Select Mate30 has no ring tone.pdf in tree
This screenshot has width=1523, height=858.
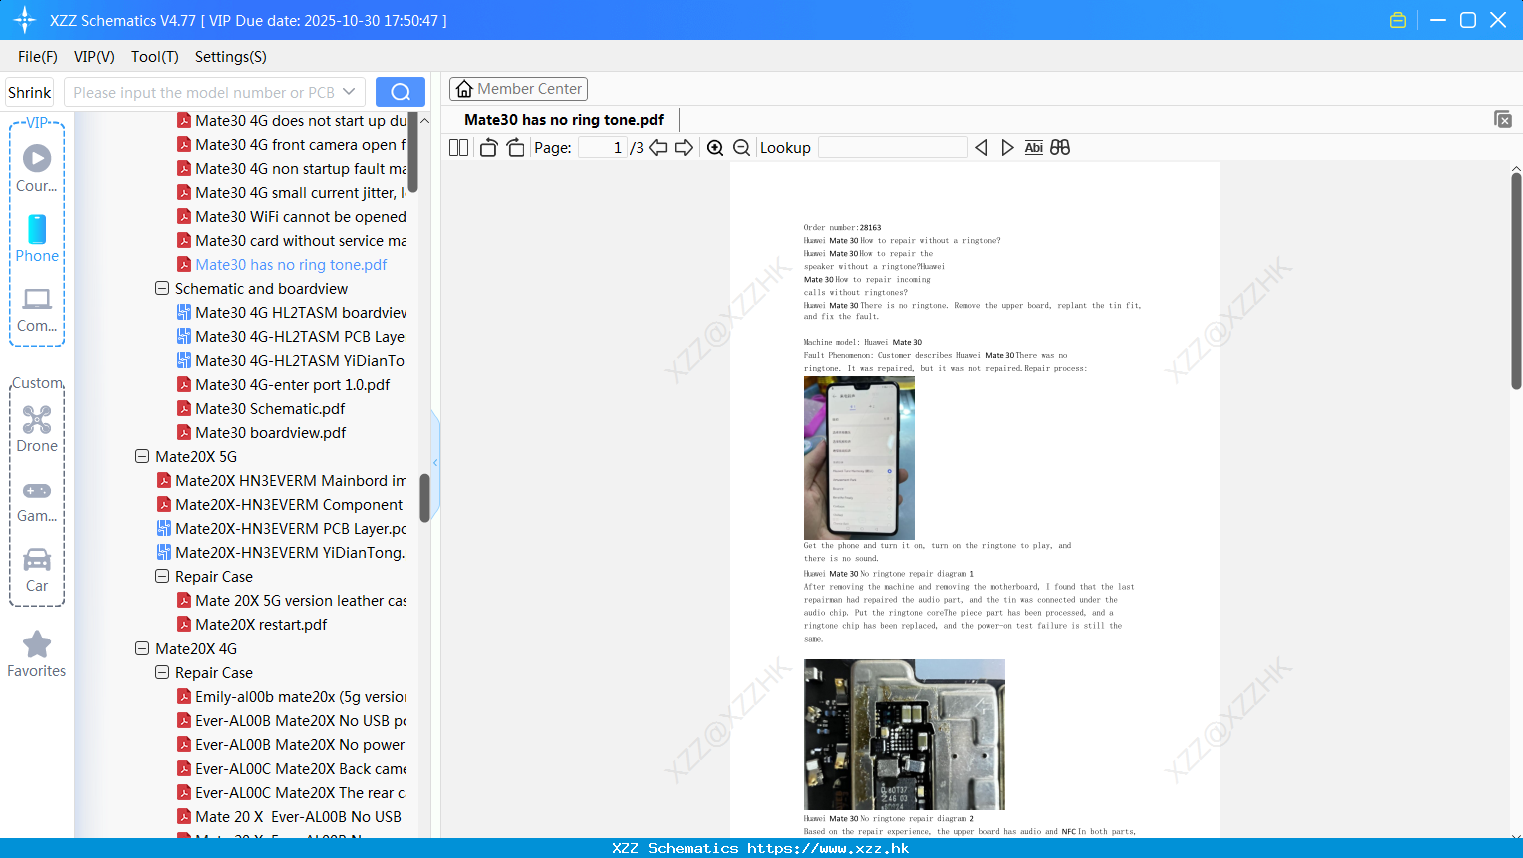282,265
